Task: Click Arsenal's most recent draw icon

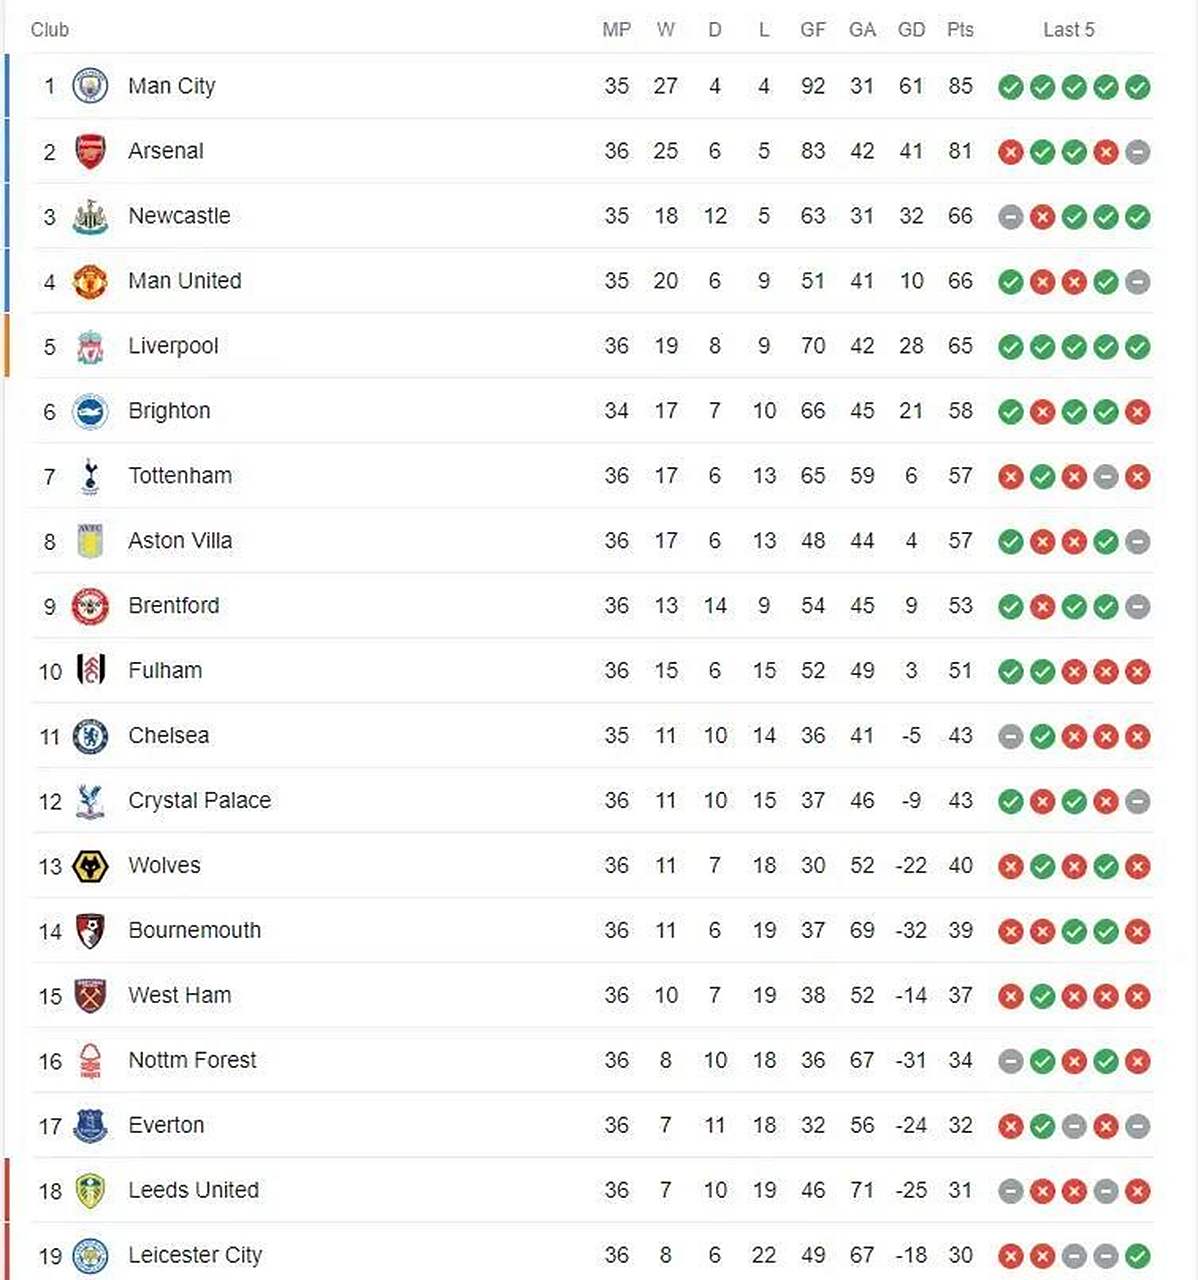Action: [x=1137, y=152]
